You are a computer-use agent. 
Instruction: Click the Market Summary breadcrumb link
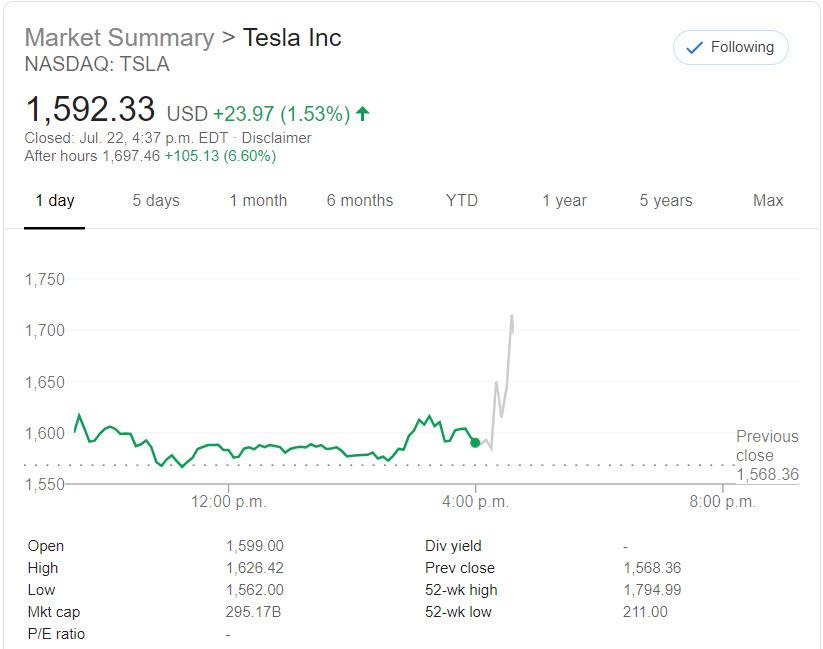119,38
